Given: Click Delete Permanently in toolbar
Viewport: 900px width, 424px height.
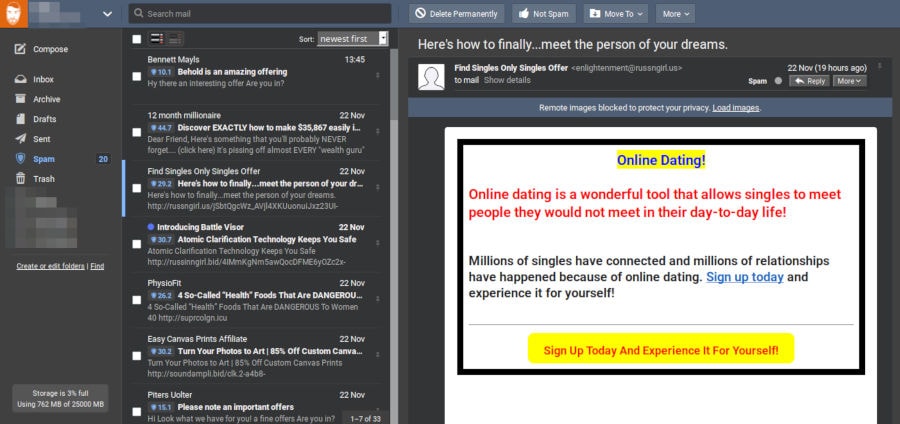Looking at the screenshot, I should click(455, 14).
